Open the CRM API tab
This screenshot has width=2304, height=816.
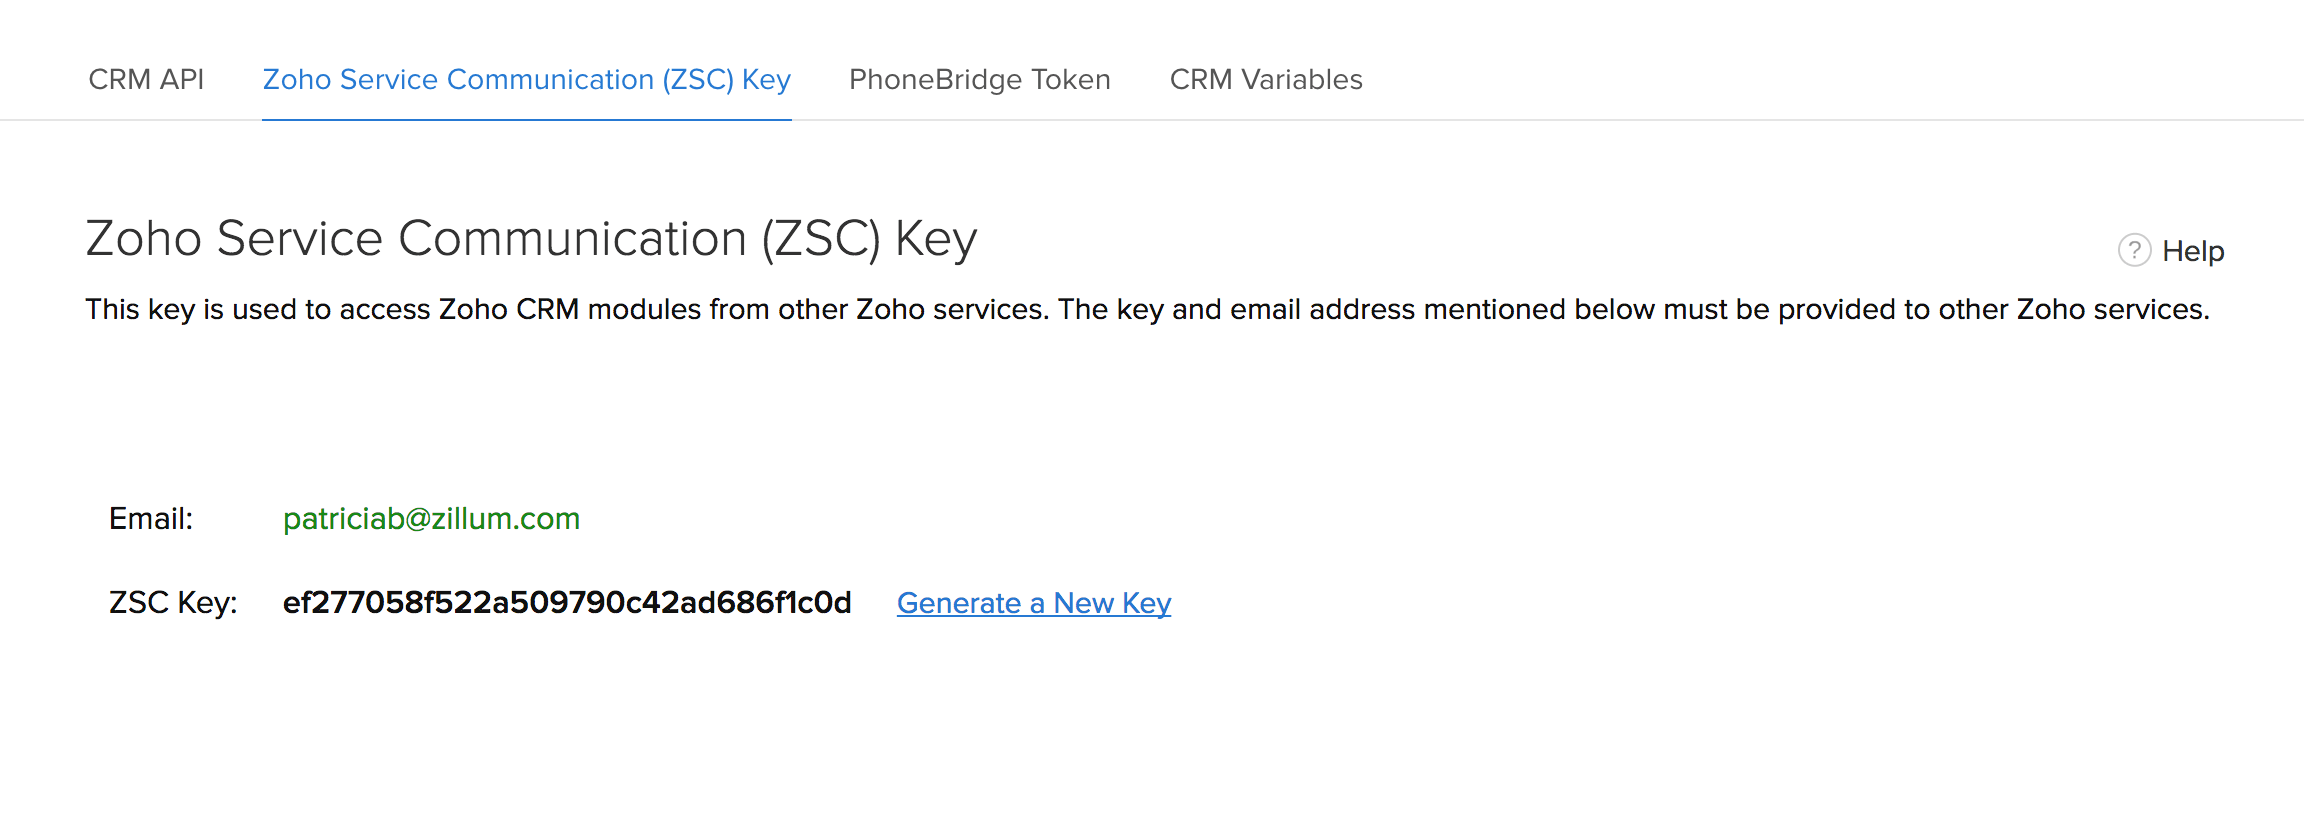(x=146, y=79)
